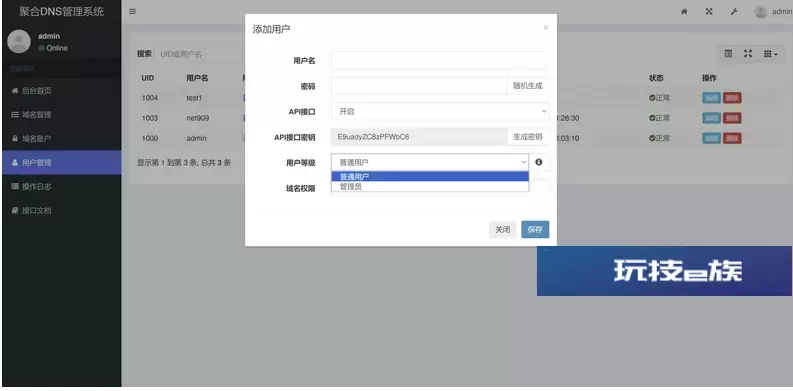Click 生成密钥 button
Image resolution: width=793 pixels, height=391 pixels.
(527, 137)
